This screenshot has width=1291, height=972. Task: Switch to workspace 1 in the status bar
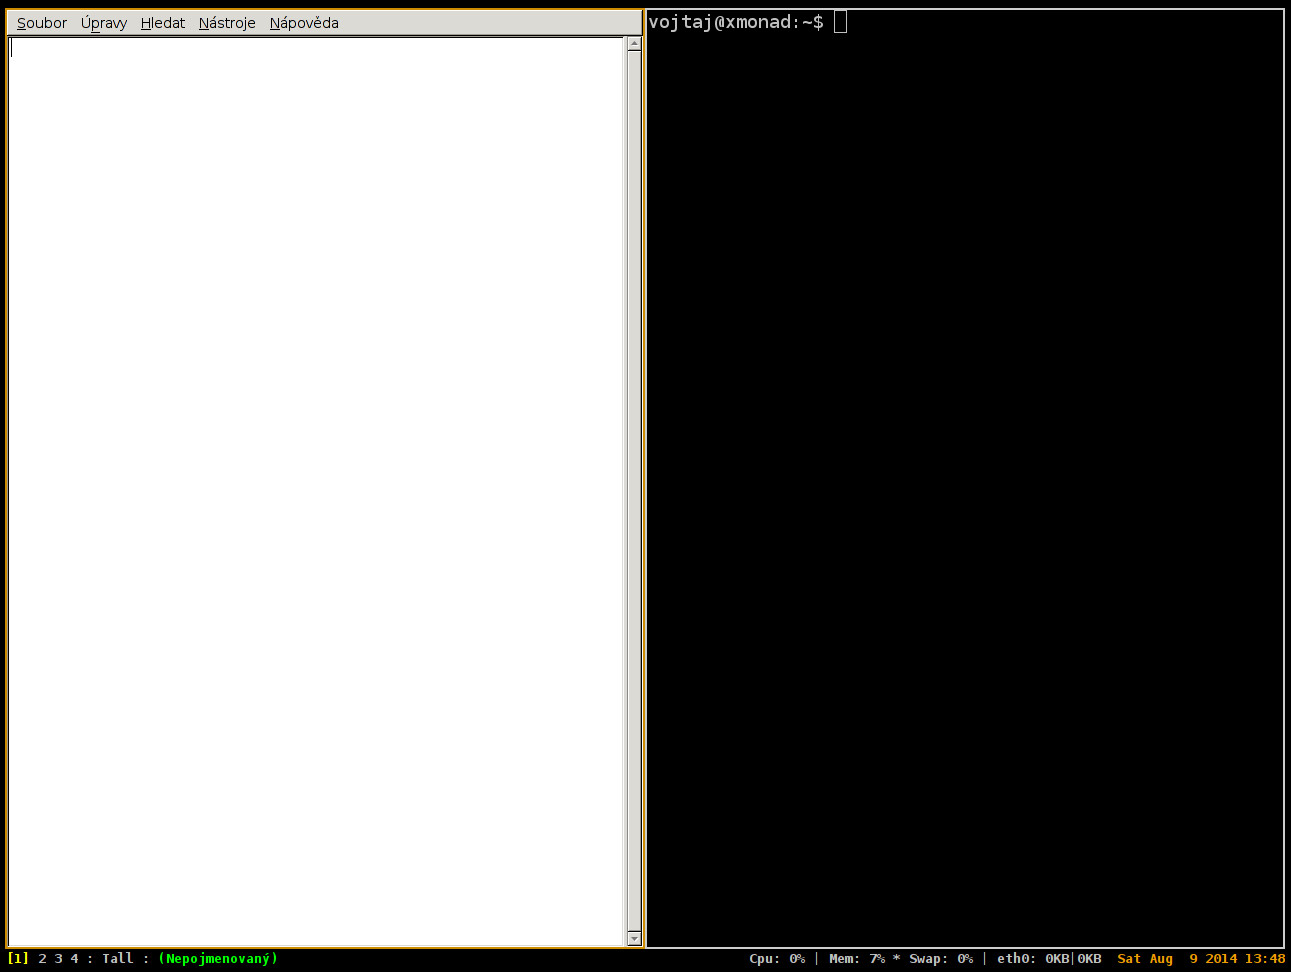[18, 959]
